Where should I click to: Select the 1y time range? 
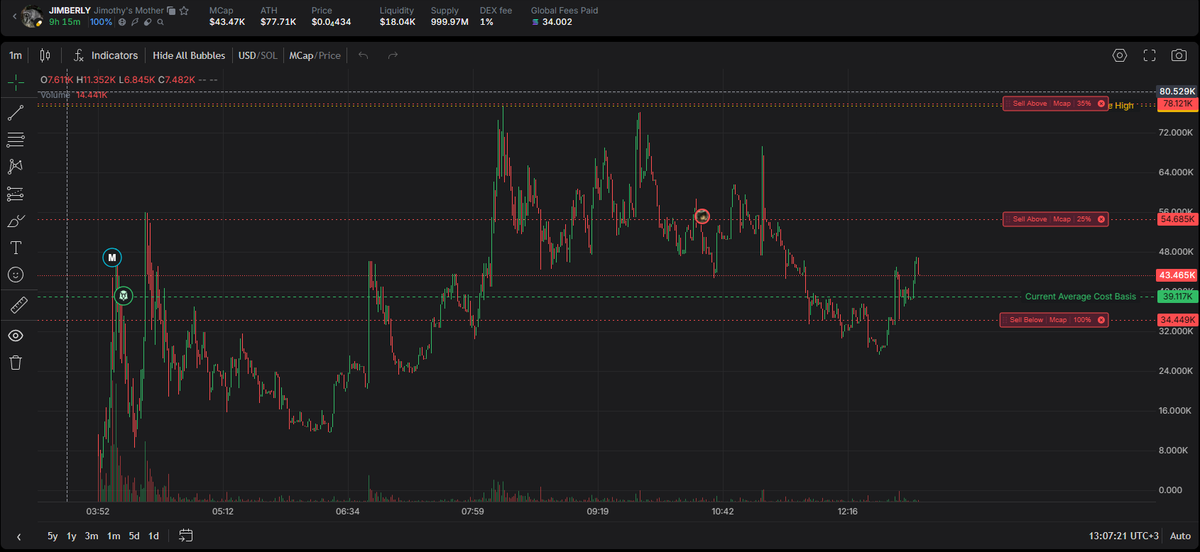pos(71,536)
